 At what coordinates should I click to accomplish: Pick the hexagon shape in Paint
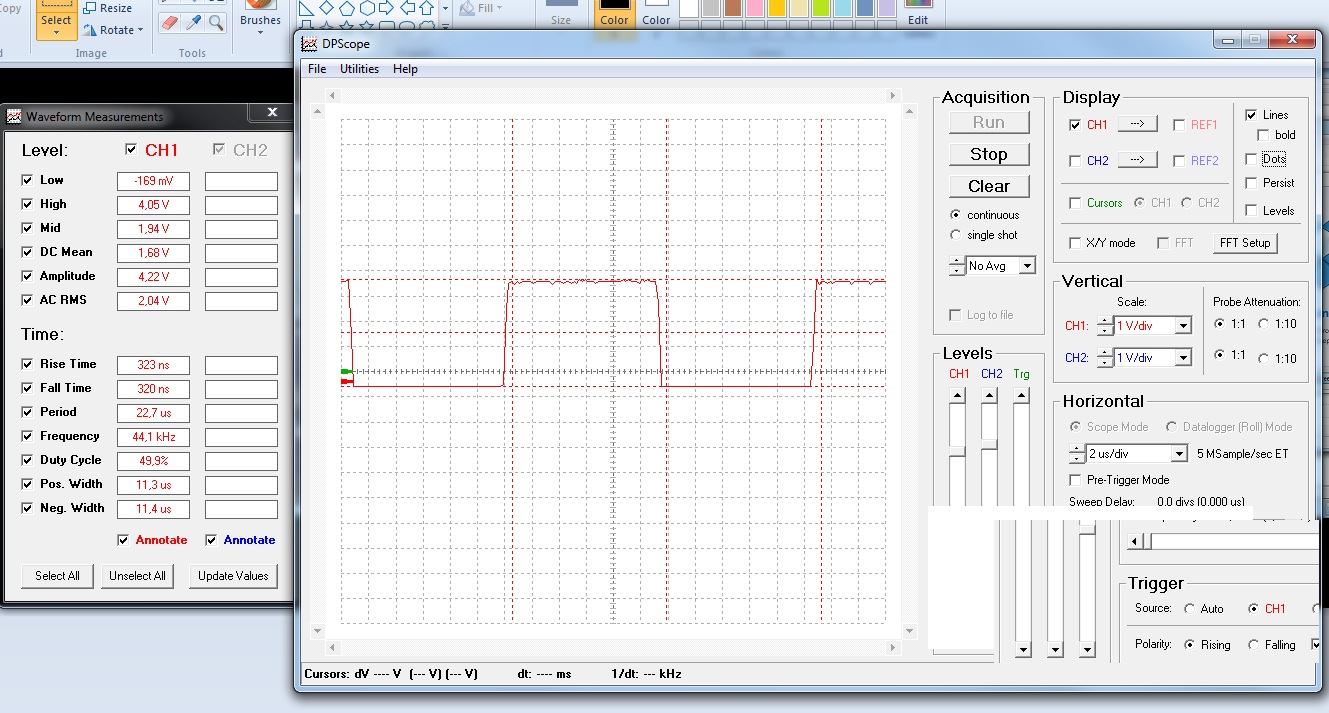tap(367, 8)
